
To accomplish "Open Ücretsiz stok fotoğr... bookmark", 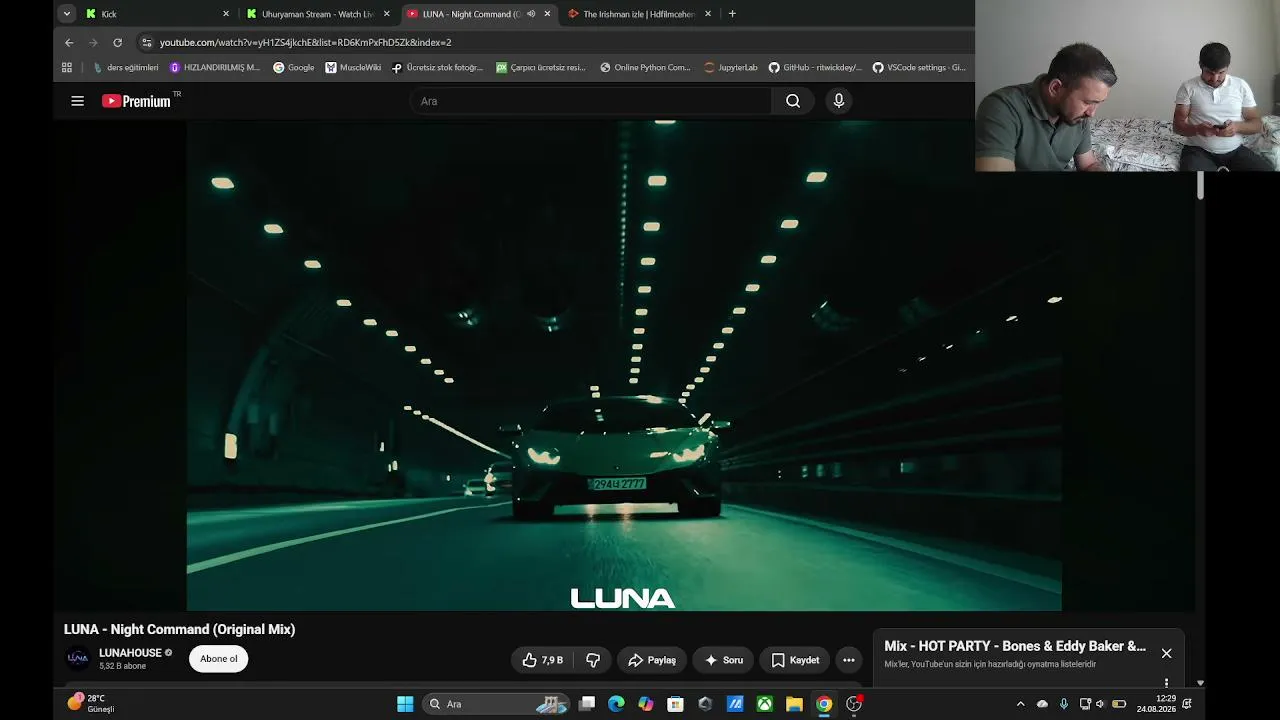I will coord(437,68).
